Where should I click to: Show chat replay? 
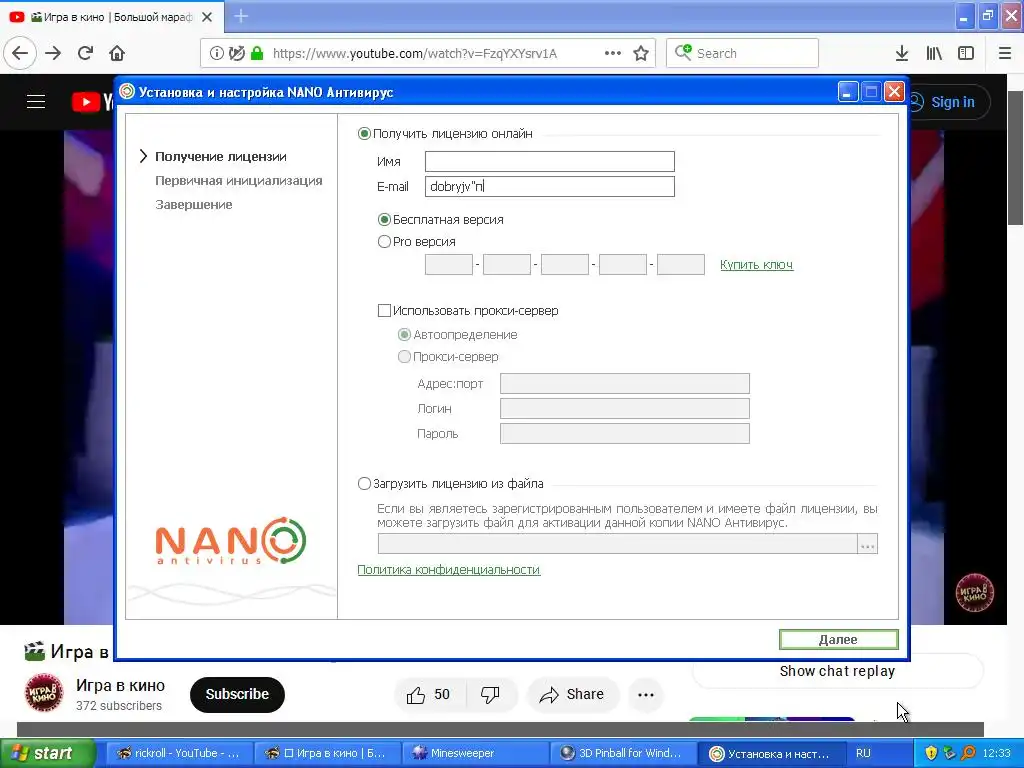837,671
